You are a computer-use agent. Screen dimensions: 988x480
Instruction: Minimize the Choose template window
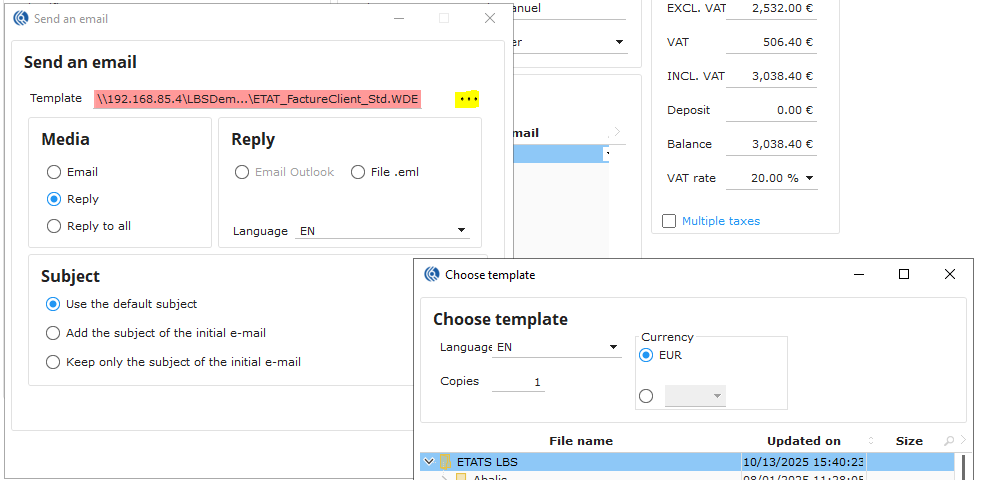(859, 274)
